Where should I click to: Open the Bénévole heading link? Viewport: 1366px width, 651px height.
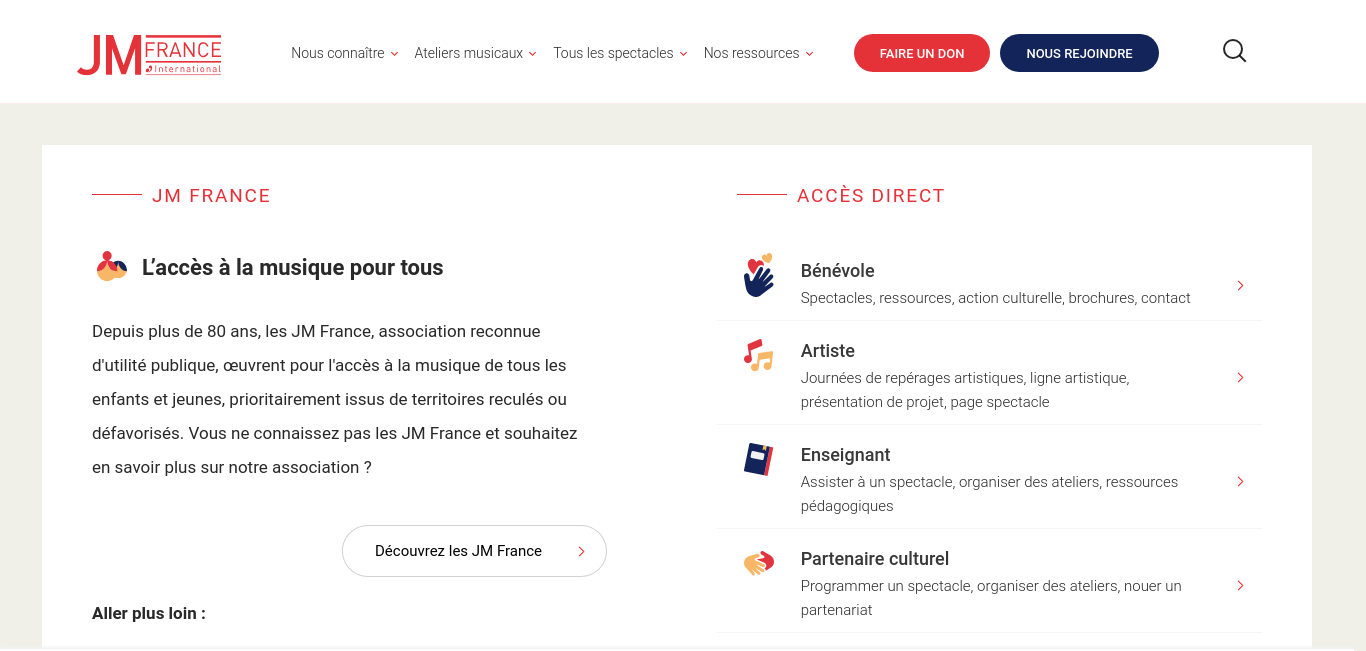point(838,271)
